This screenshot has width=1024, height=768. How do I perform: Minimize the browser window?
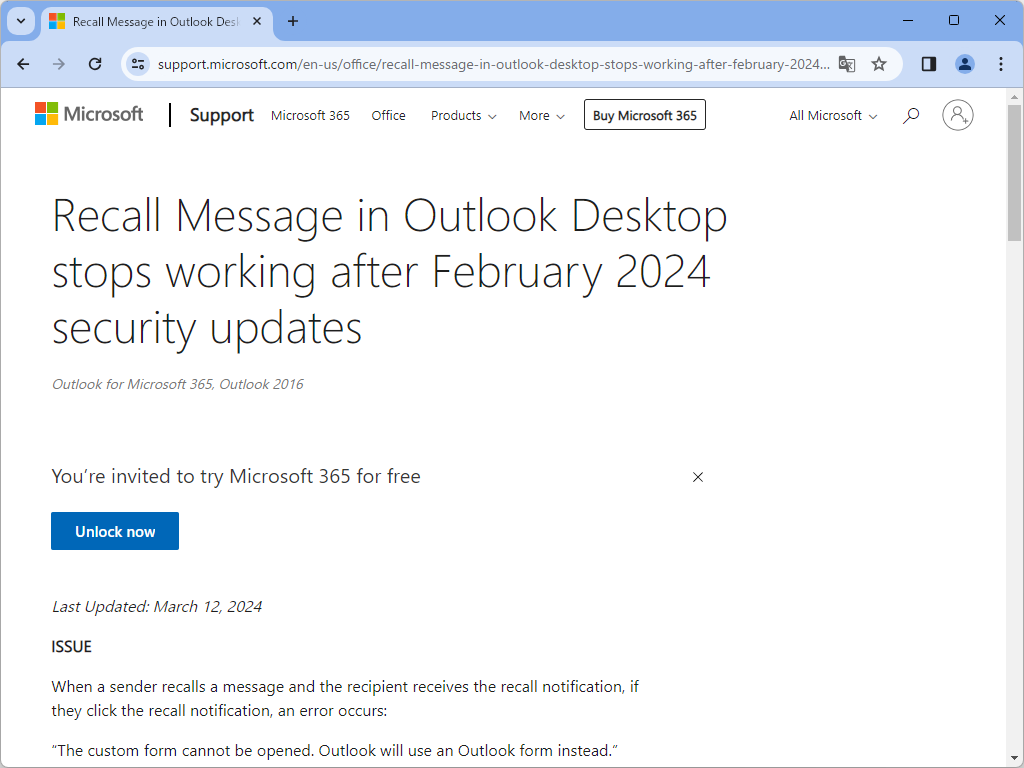(x=908, y=20)
